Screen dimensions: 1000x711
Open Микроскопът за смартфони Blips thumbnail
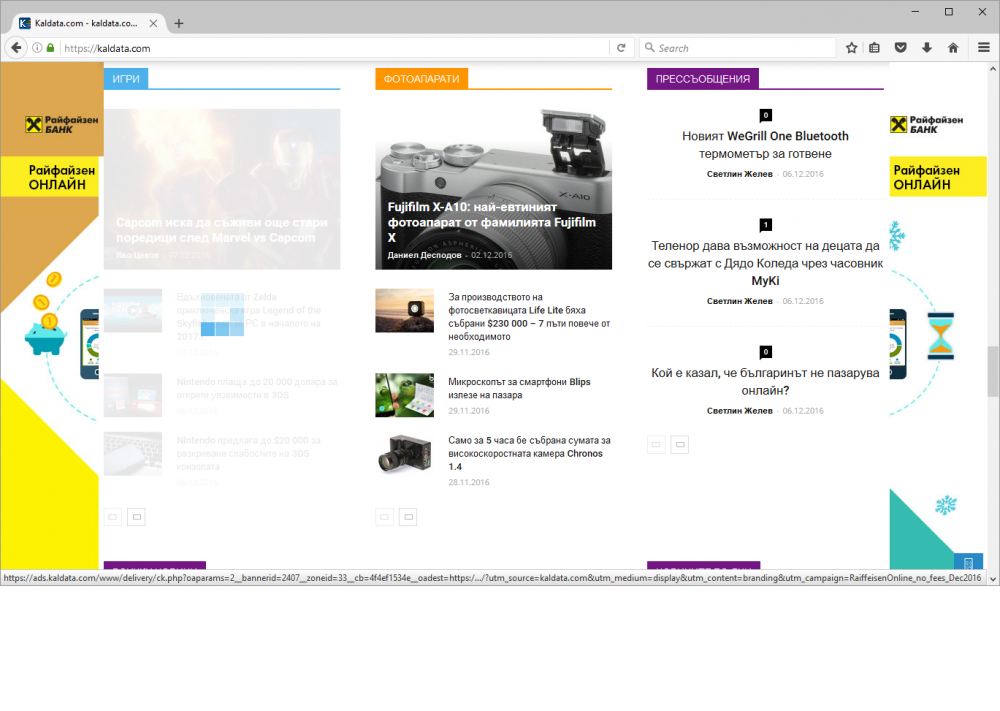click(404, 395)
